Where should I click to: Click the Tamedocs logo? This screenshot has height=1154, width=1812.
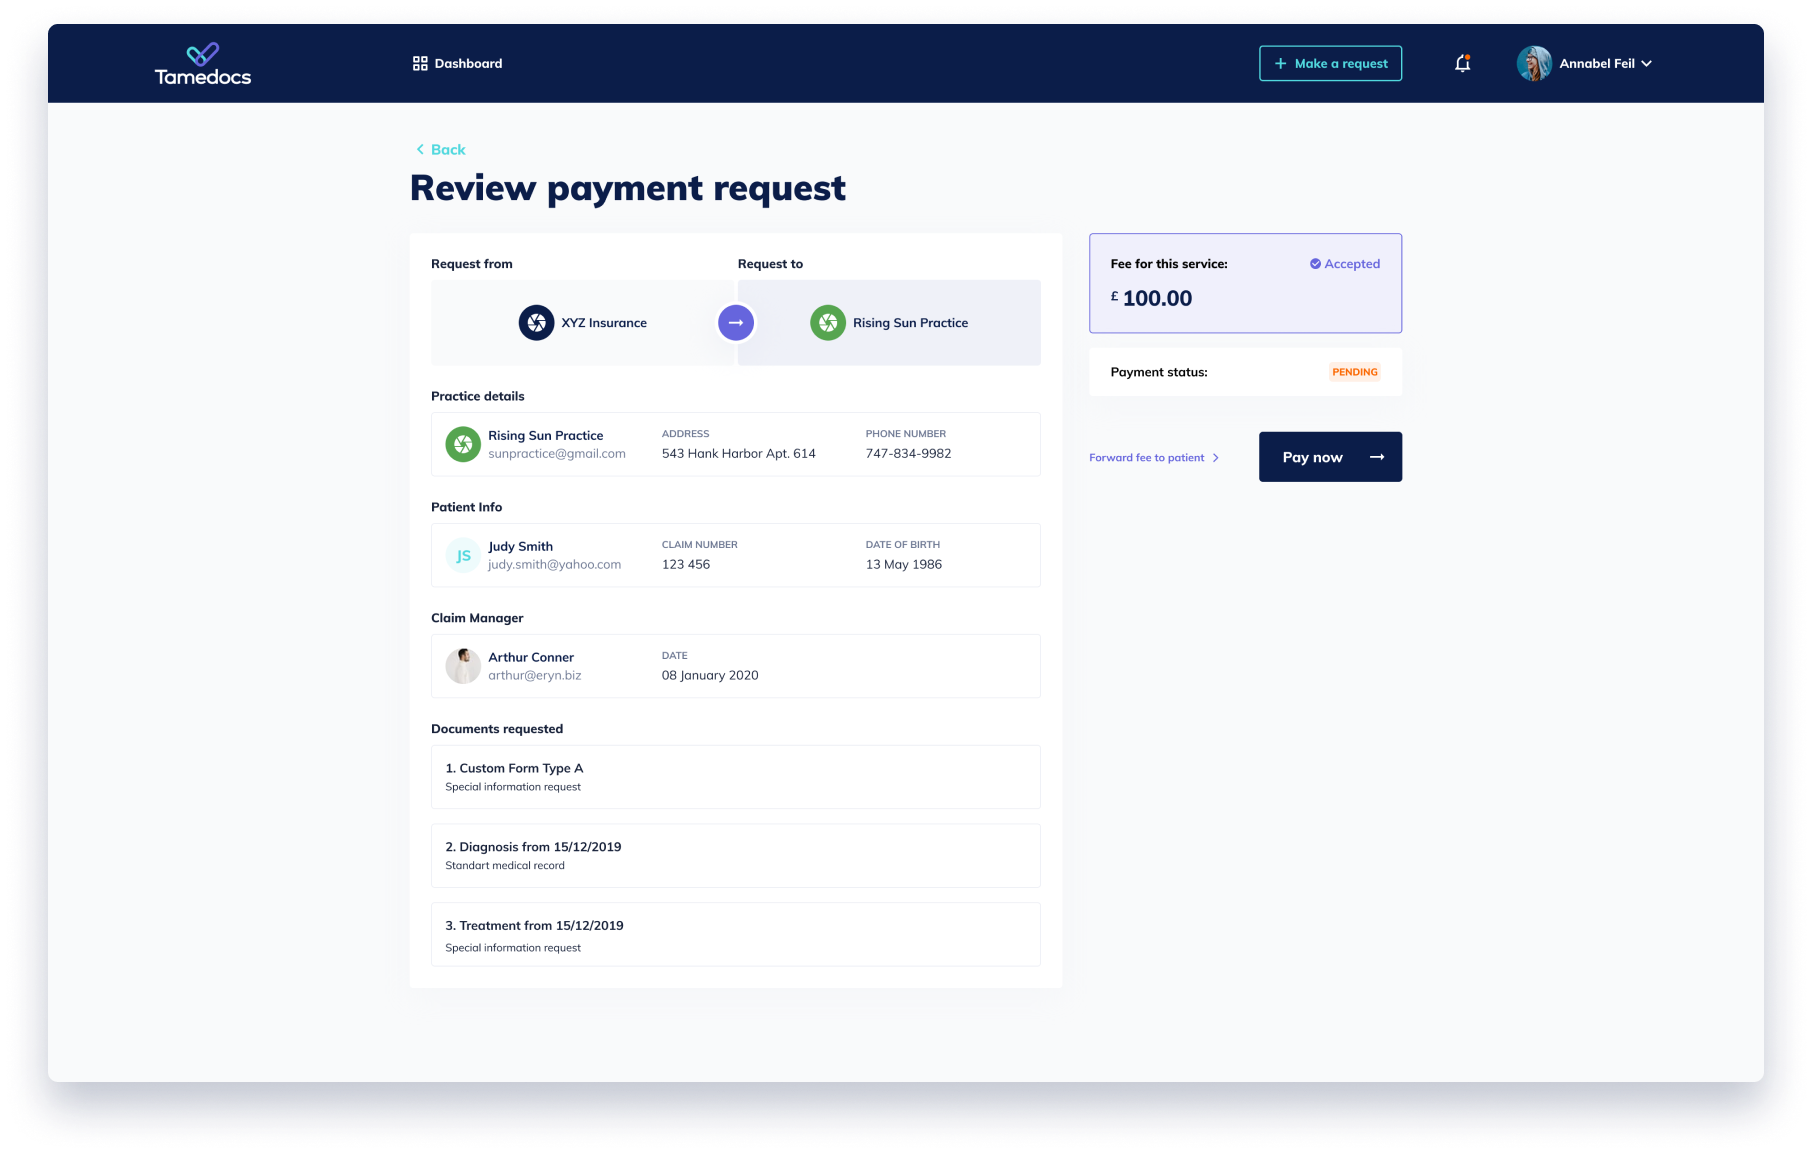click(x=203, y=64)
